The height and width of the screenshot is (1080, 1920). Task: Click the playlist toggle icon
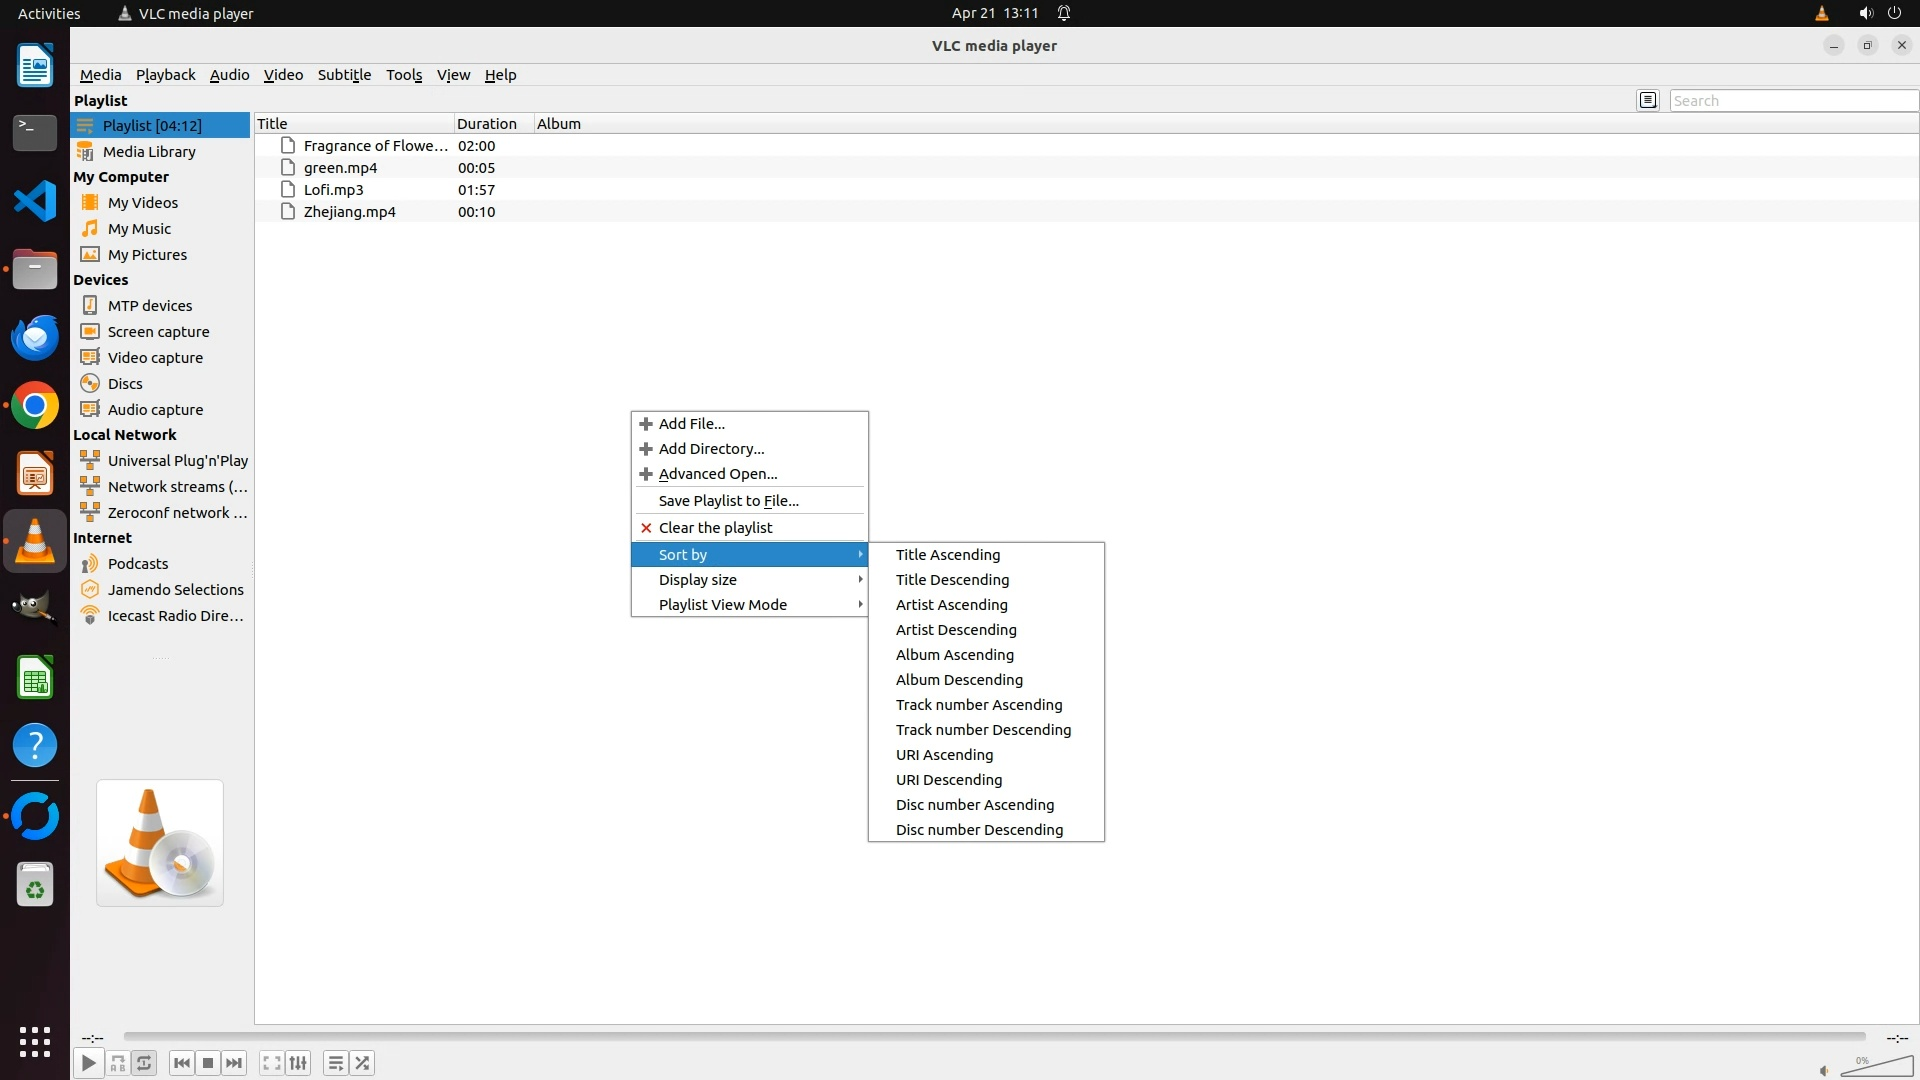[336, 1063]
